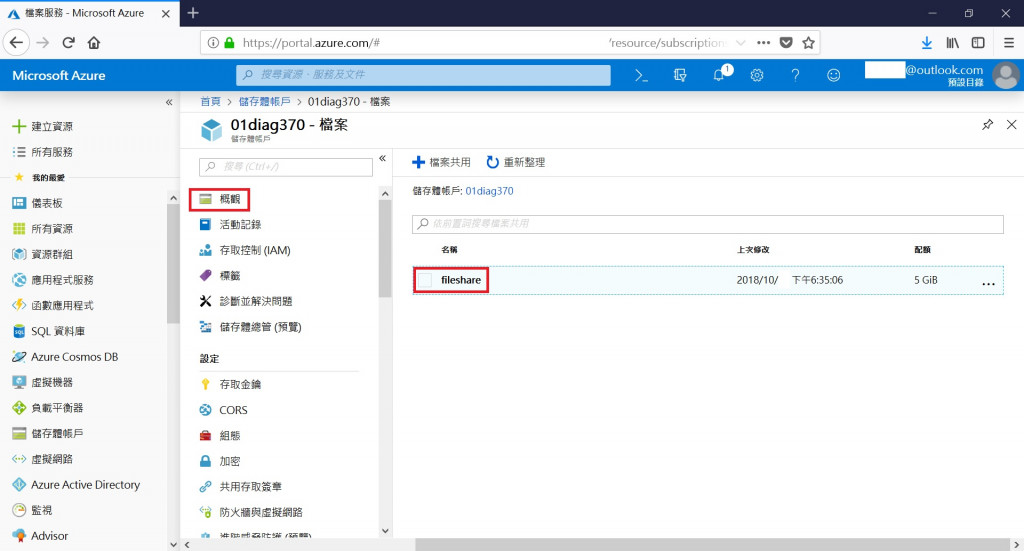Open the 01diag370 storage account link

[489, 191]
